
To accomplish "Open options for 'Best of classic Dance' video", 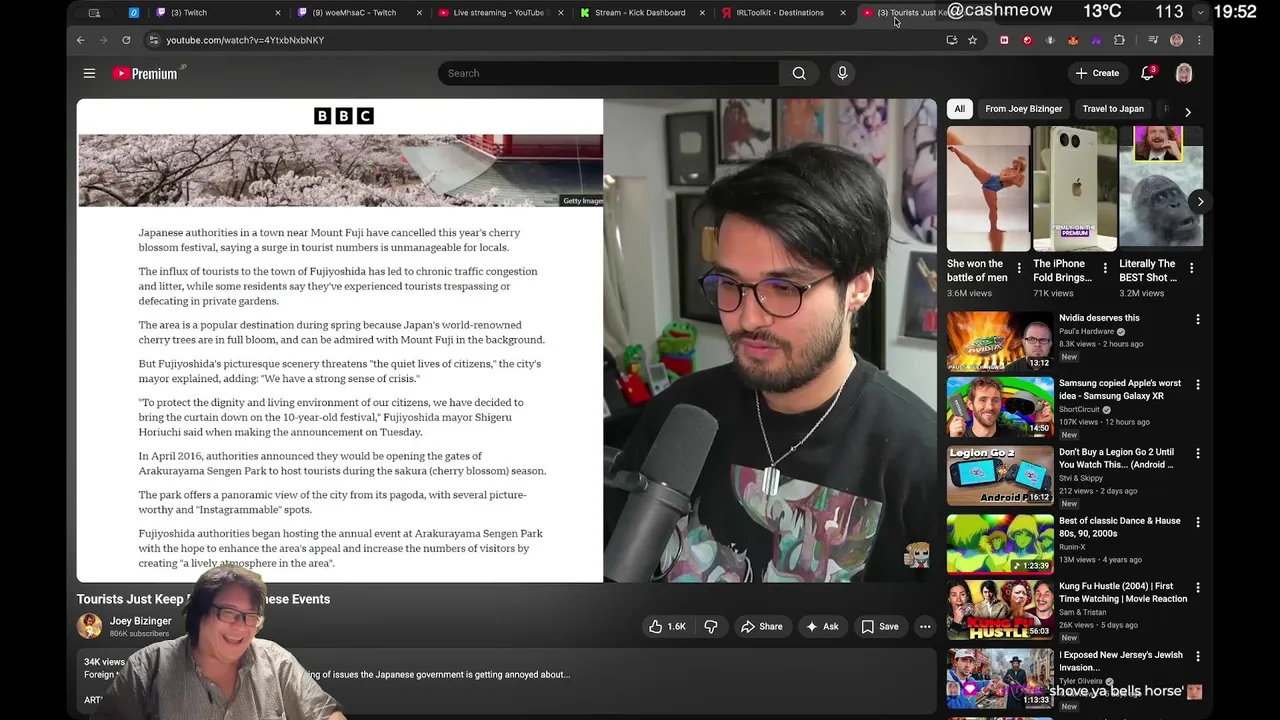I will pyautogui.click(x=1198, y=522).
